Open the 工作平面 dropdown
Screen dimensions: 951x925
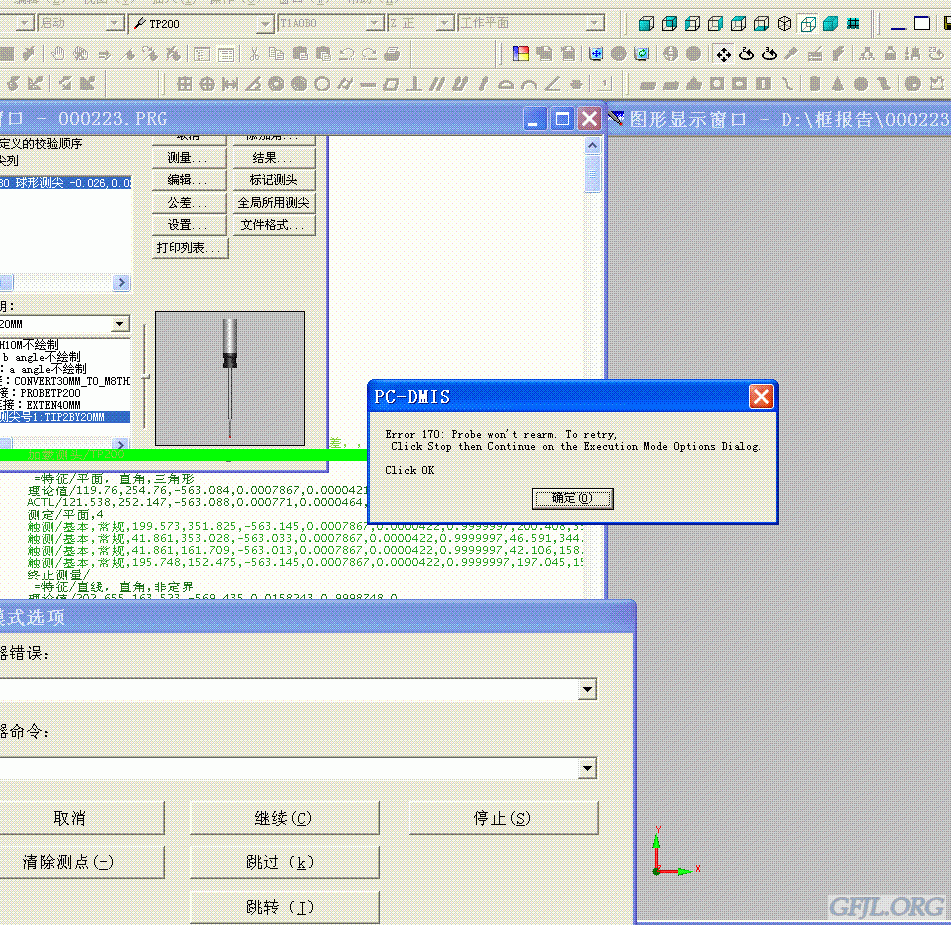point(596,24)
